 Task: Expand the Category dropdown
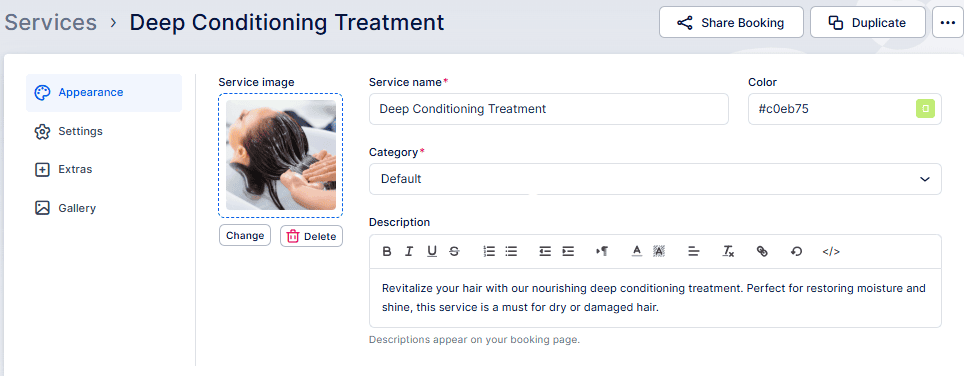tap(655, 179)
